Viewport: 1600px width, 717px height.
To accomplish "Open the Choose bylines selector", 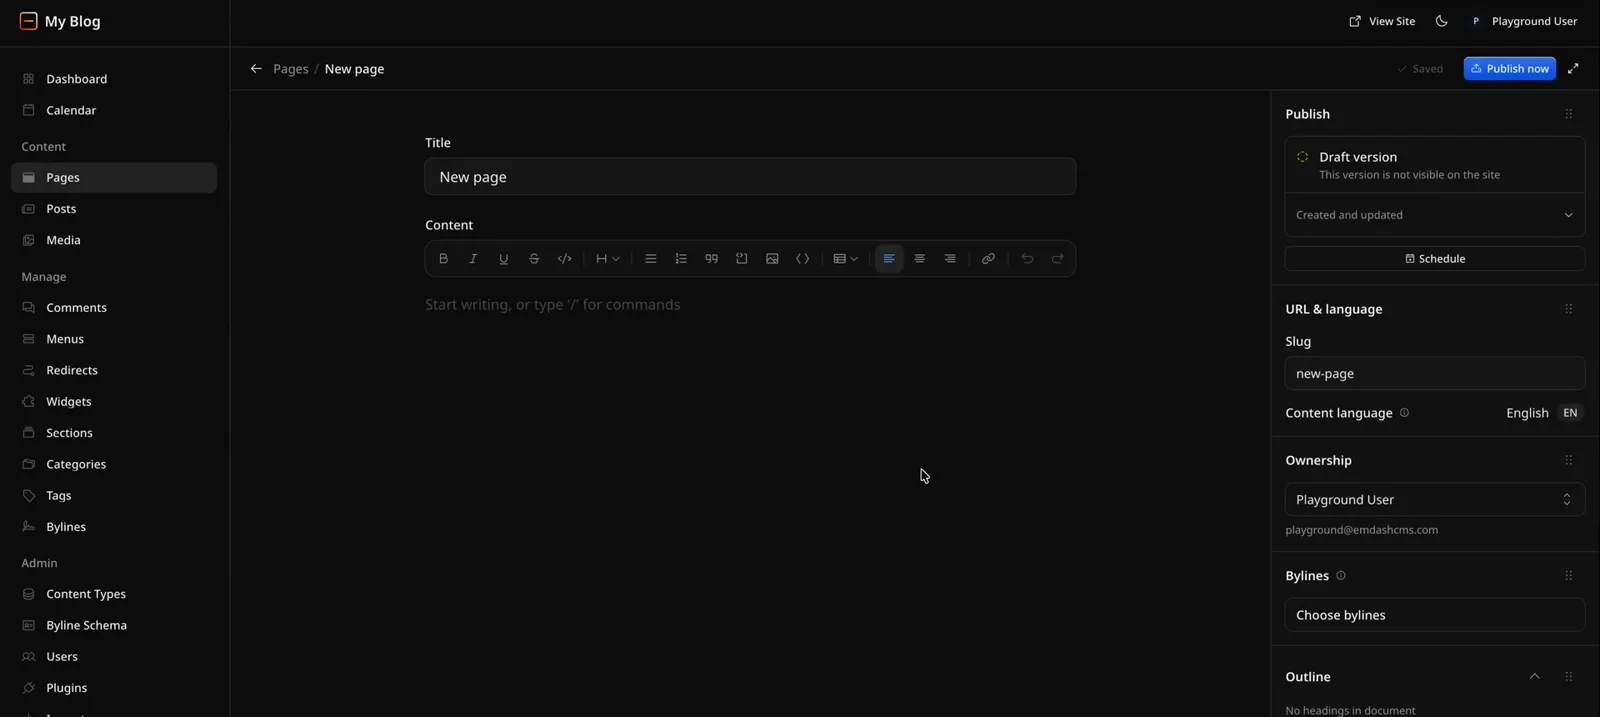I will tap(1435, 615).
